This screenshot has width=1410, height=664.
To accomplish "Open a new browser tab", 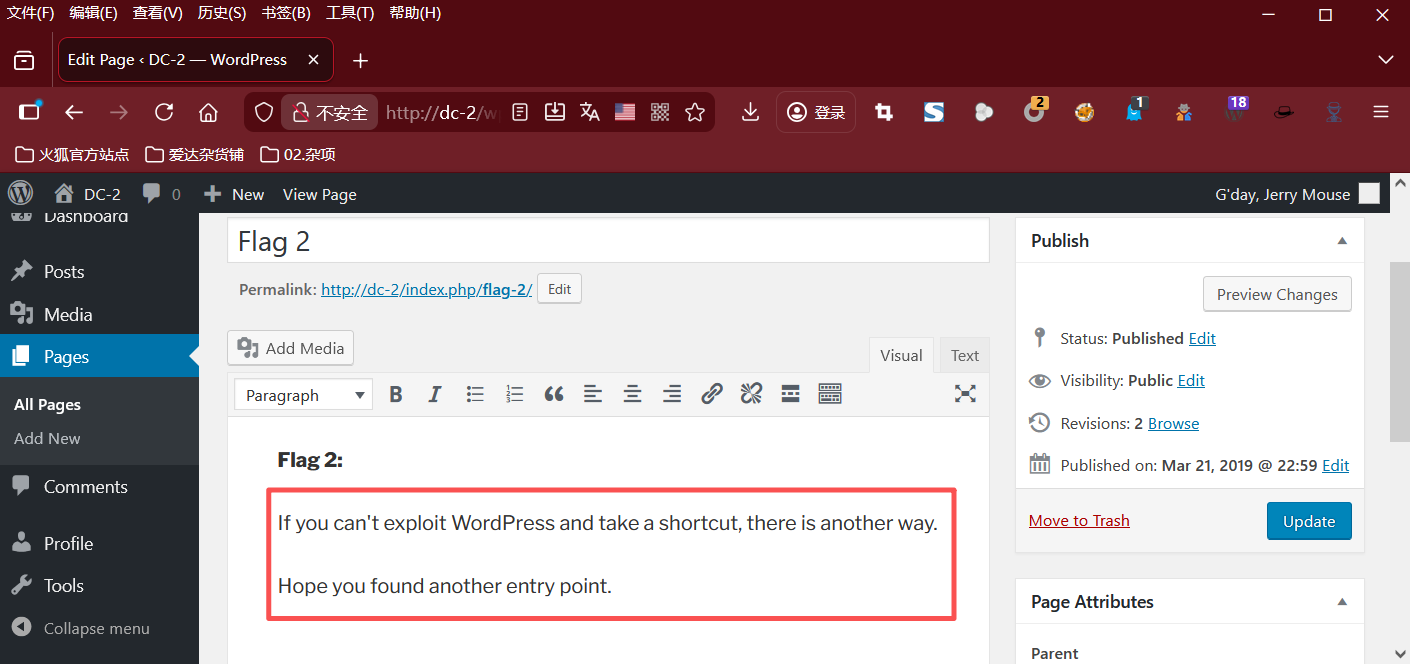I will click(361, 60).
